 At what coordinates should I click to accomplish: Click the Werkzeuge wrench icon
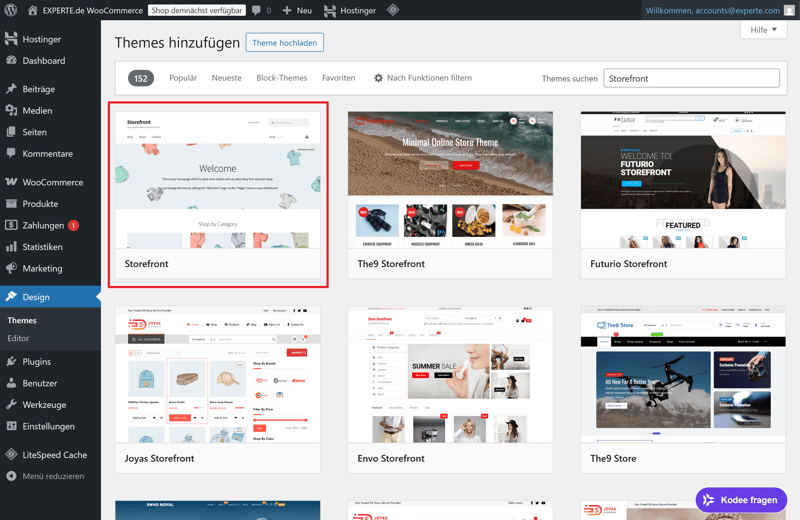coord(11,404)
